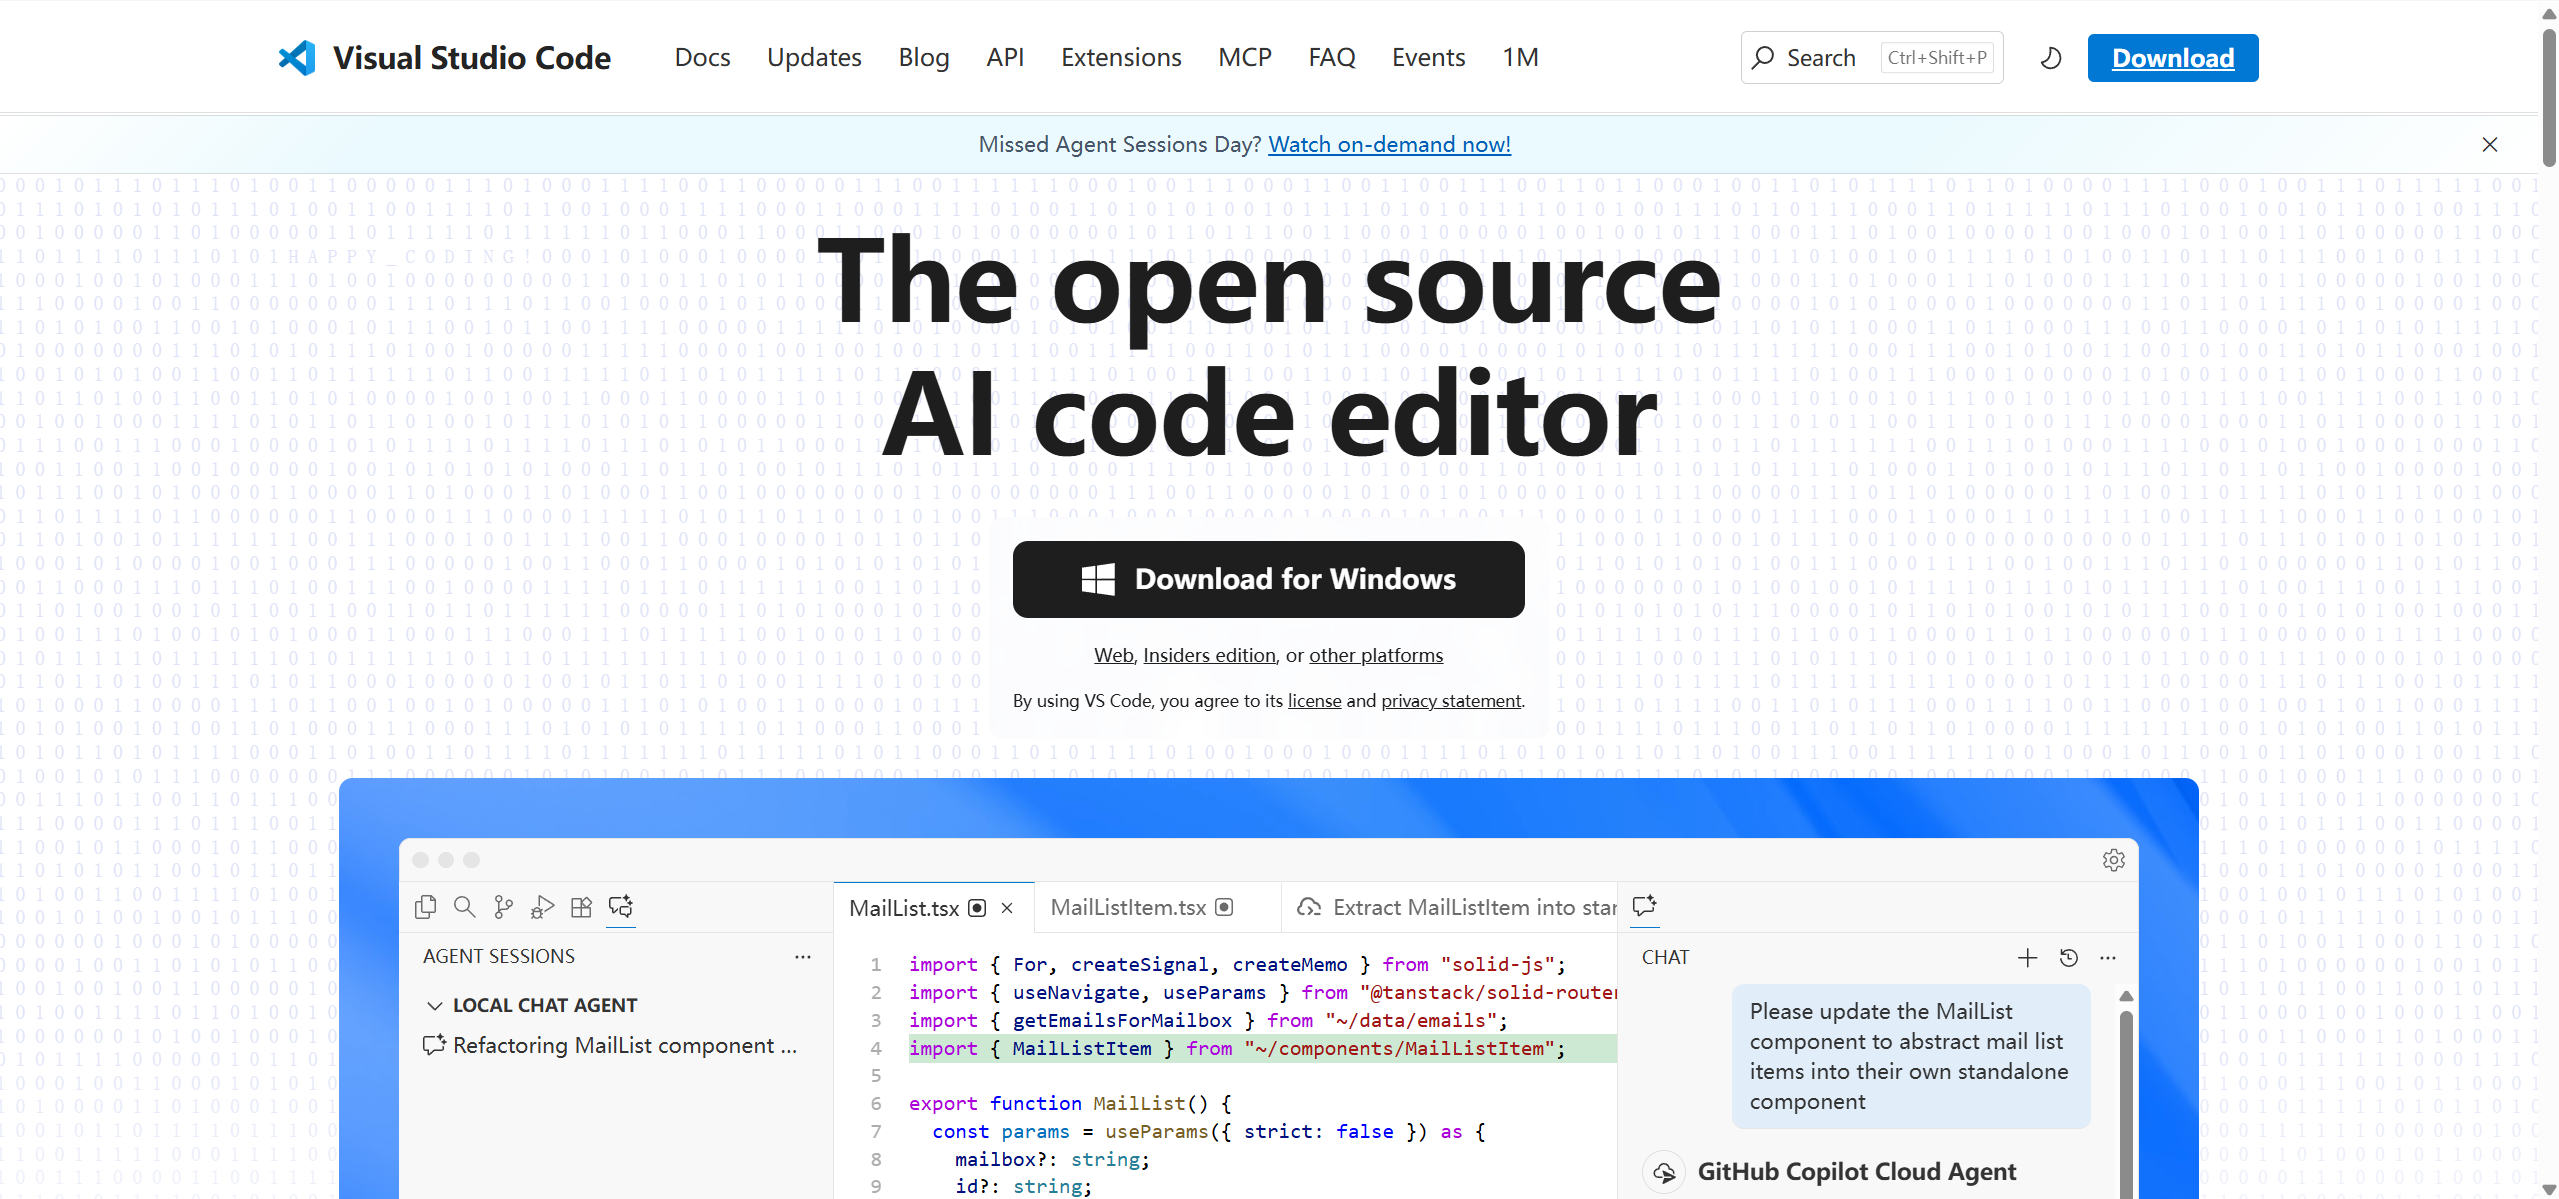Open the Source Control branch icon
This screenshot has height=1199, width=2559.
(503, 906)
